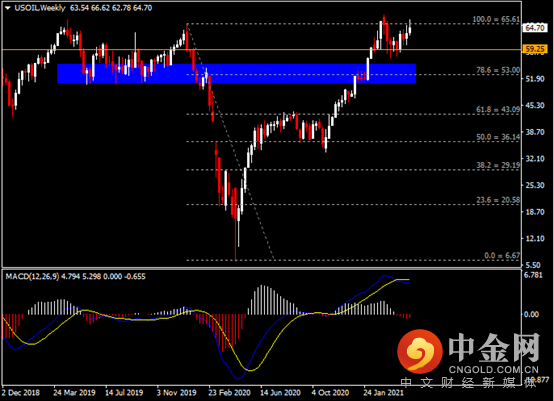
Task: Choose the 38.2 = 29.19 Fibonacci level
Action: 498,165
